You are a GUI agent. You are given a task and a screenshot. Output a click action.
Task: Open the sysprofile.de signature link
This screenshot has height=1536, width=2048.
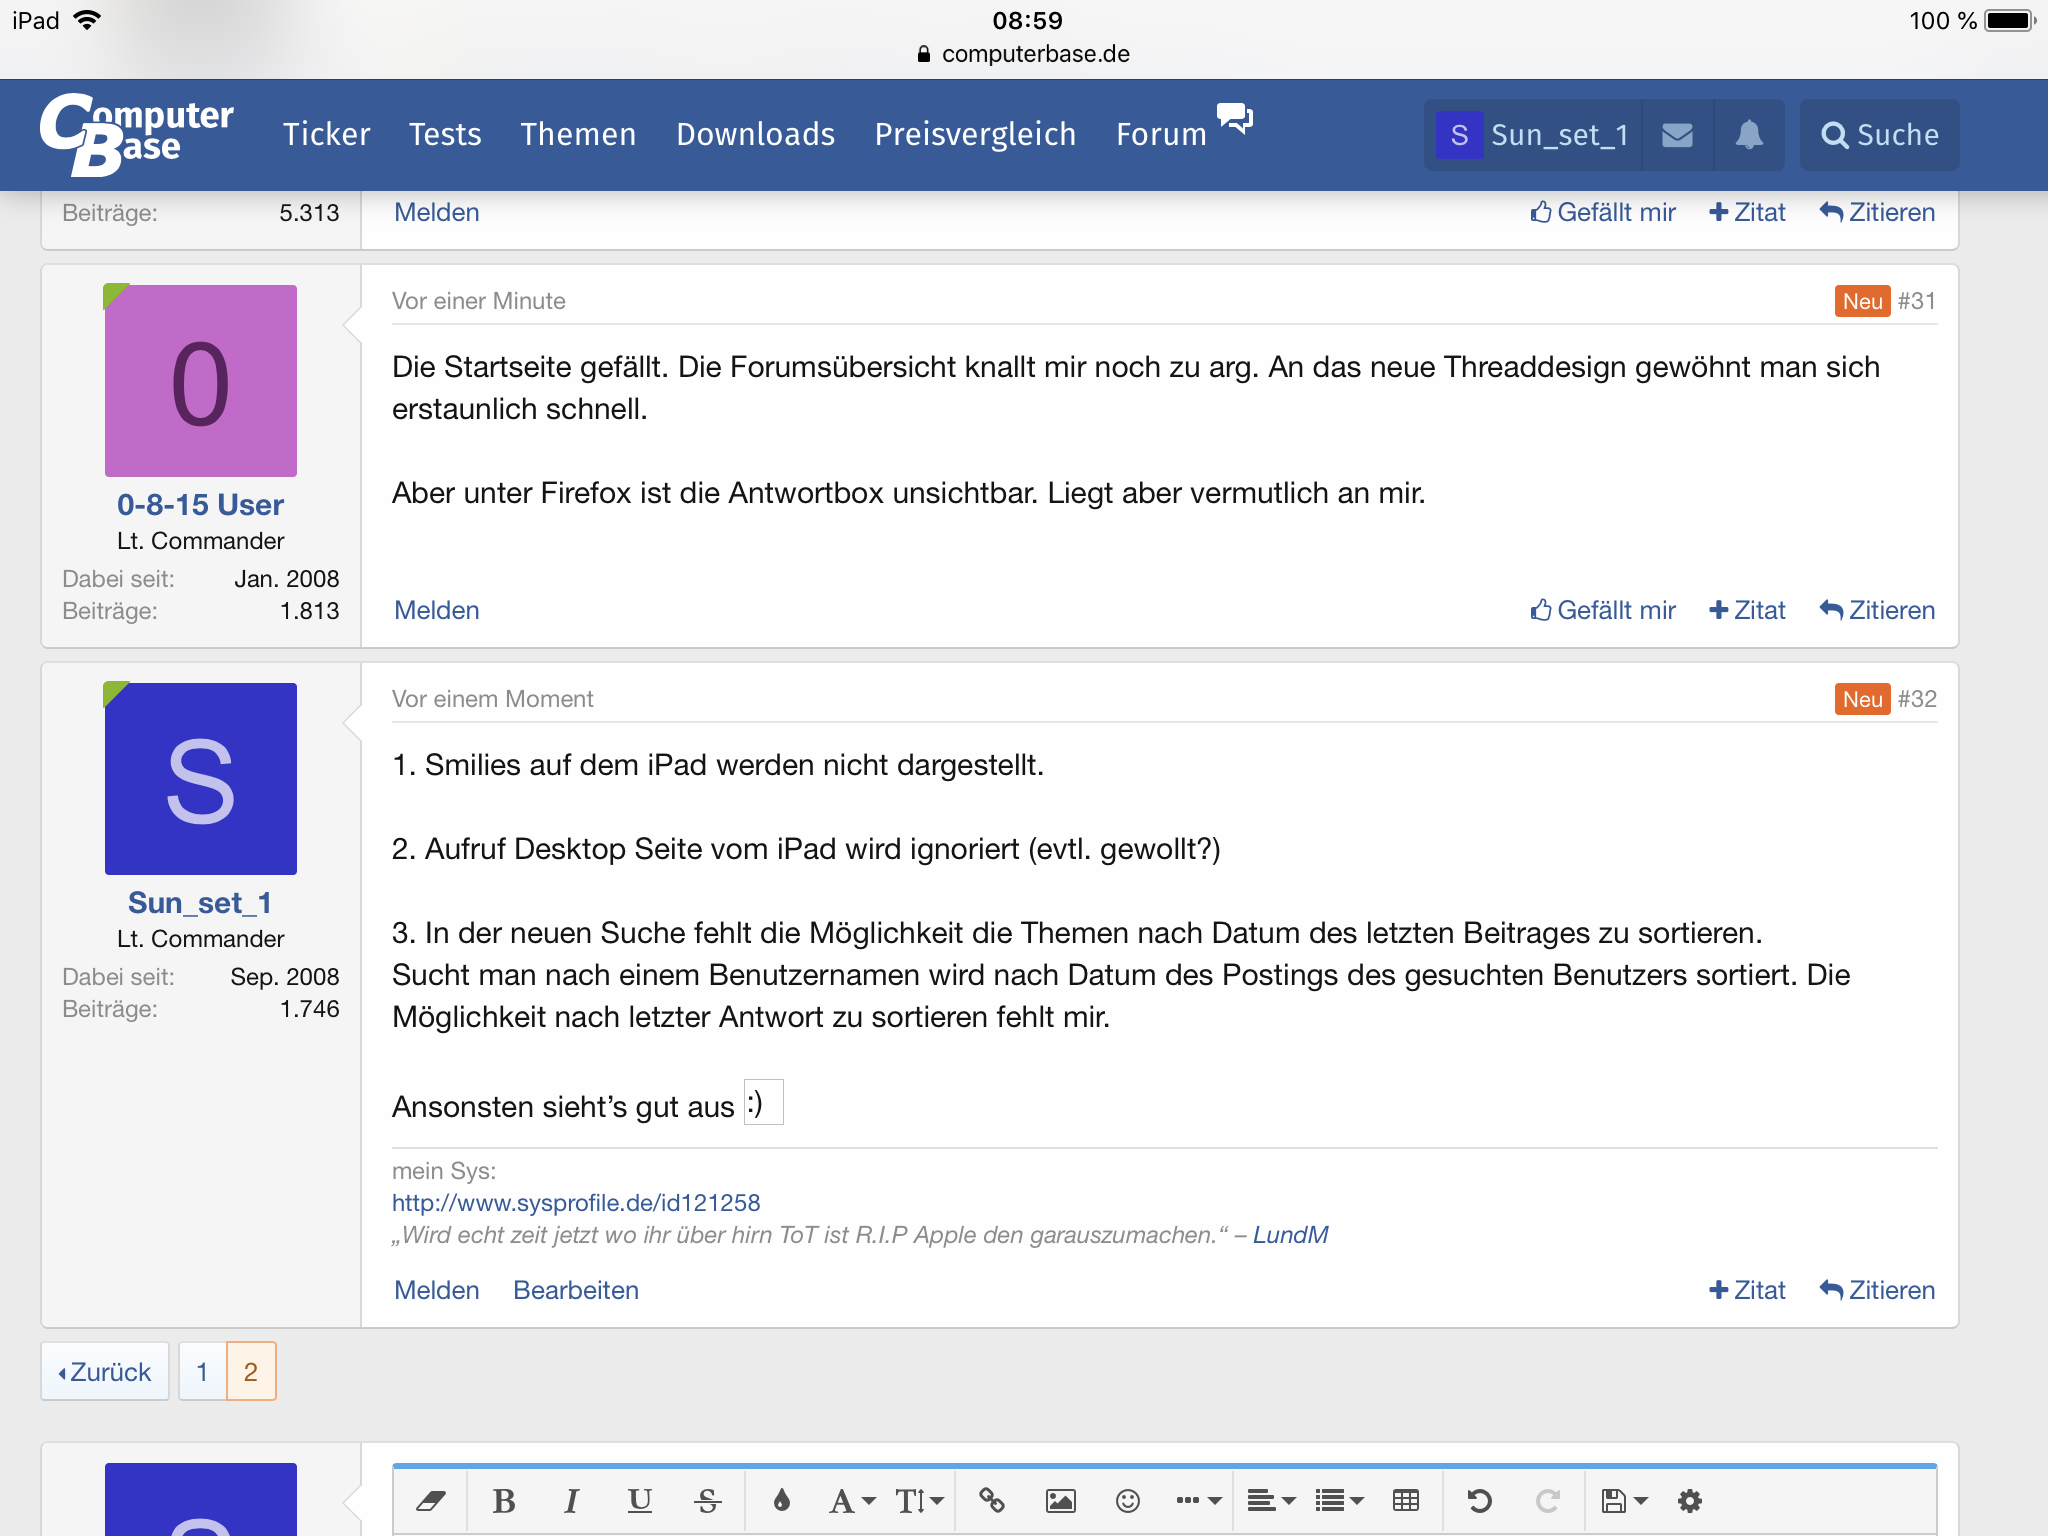[576, 1203]
